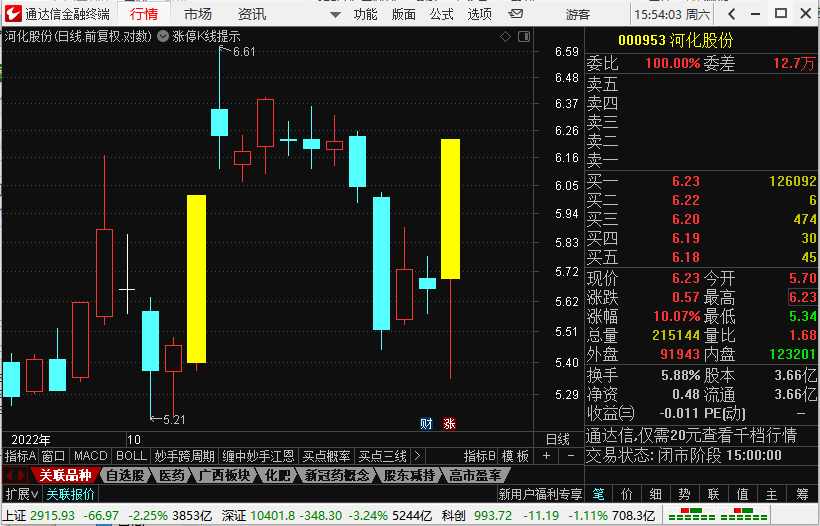The image size is (820, 526).
Task: Select the 关联品种 bottom tab
Action: pos(65,475)
